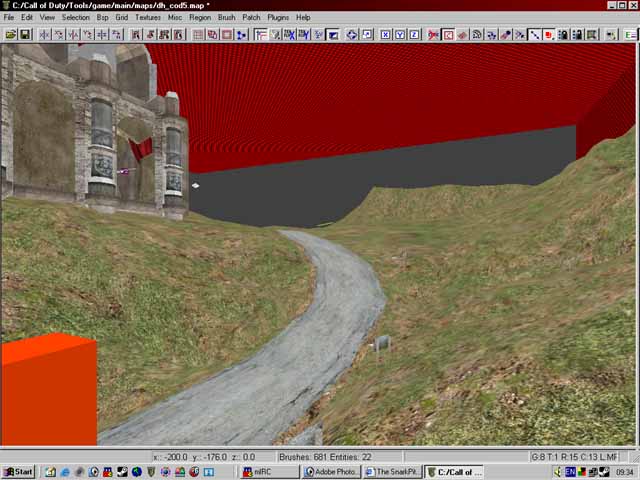Select the Y axis view button
This screenshot has height=480, width=640.
coord(400,34)
